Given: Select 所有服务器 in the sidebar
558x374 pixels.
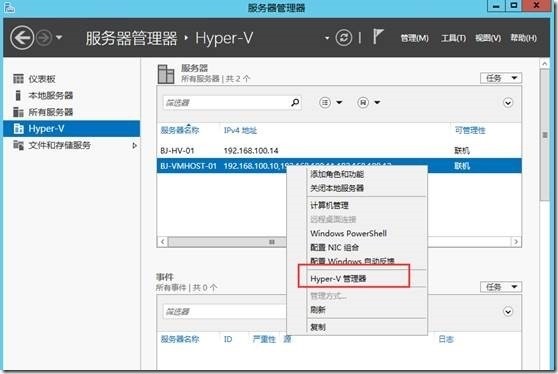Looking at the screenshot, I should pos(71,112).
